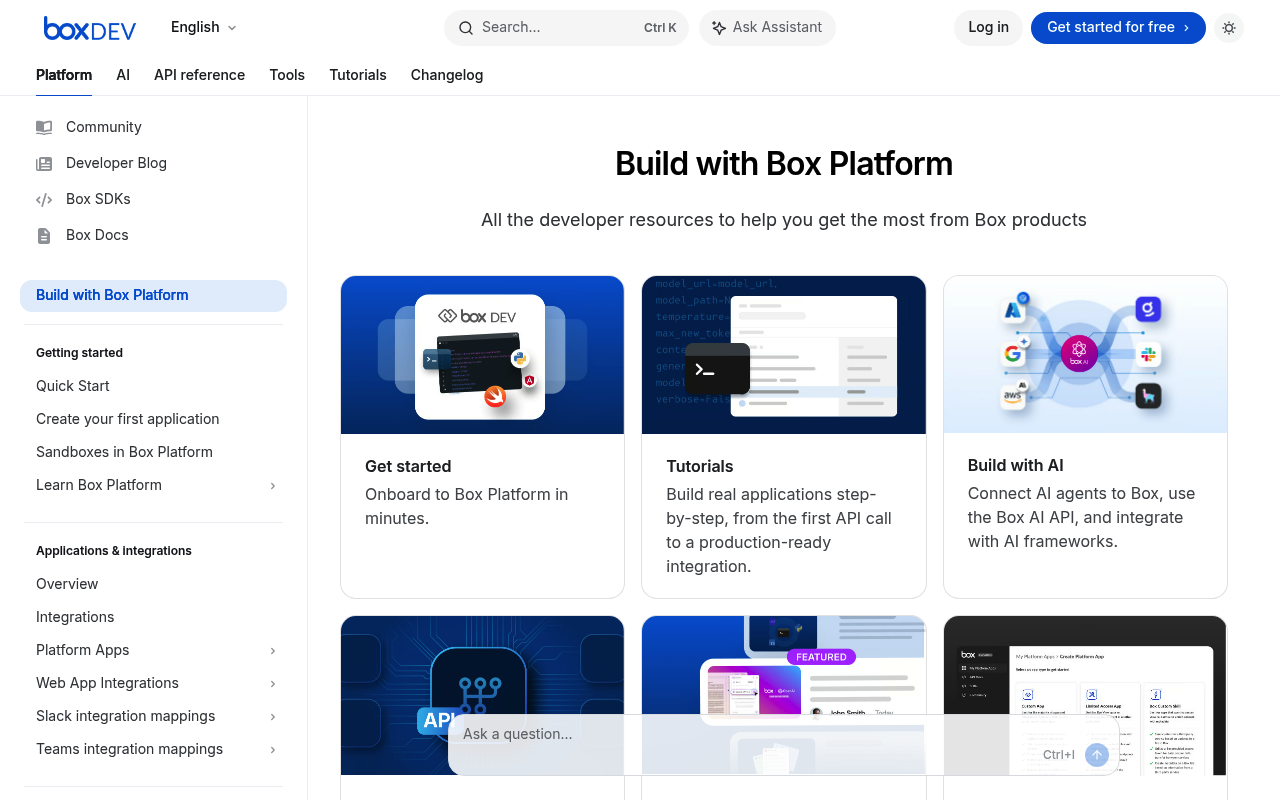Image resolution: width=1280 pixels, height=800 pixels.
Task: Click the Developer Blog newspaper icon
Action: [x=44, y=163]
